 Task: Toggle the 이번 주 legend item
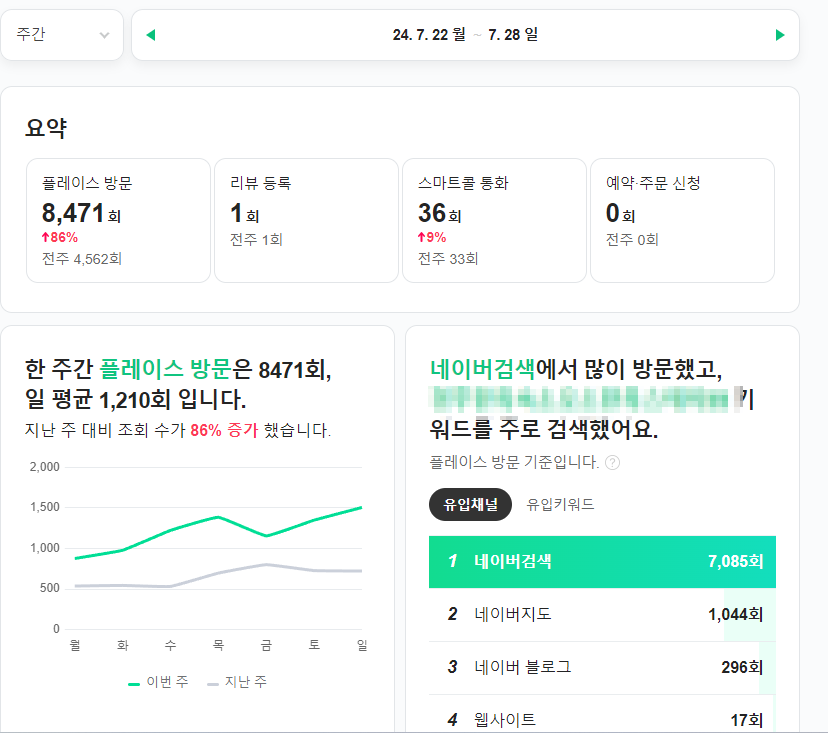[x=158, y=682]
